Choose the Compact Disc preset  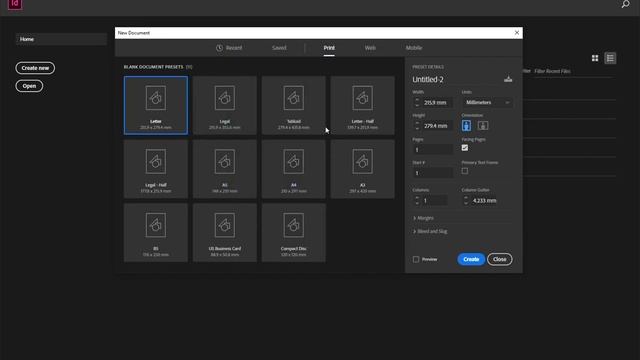293,233
